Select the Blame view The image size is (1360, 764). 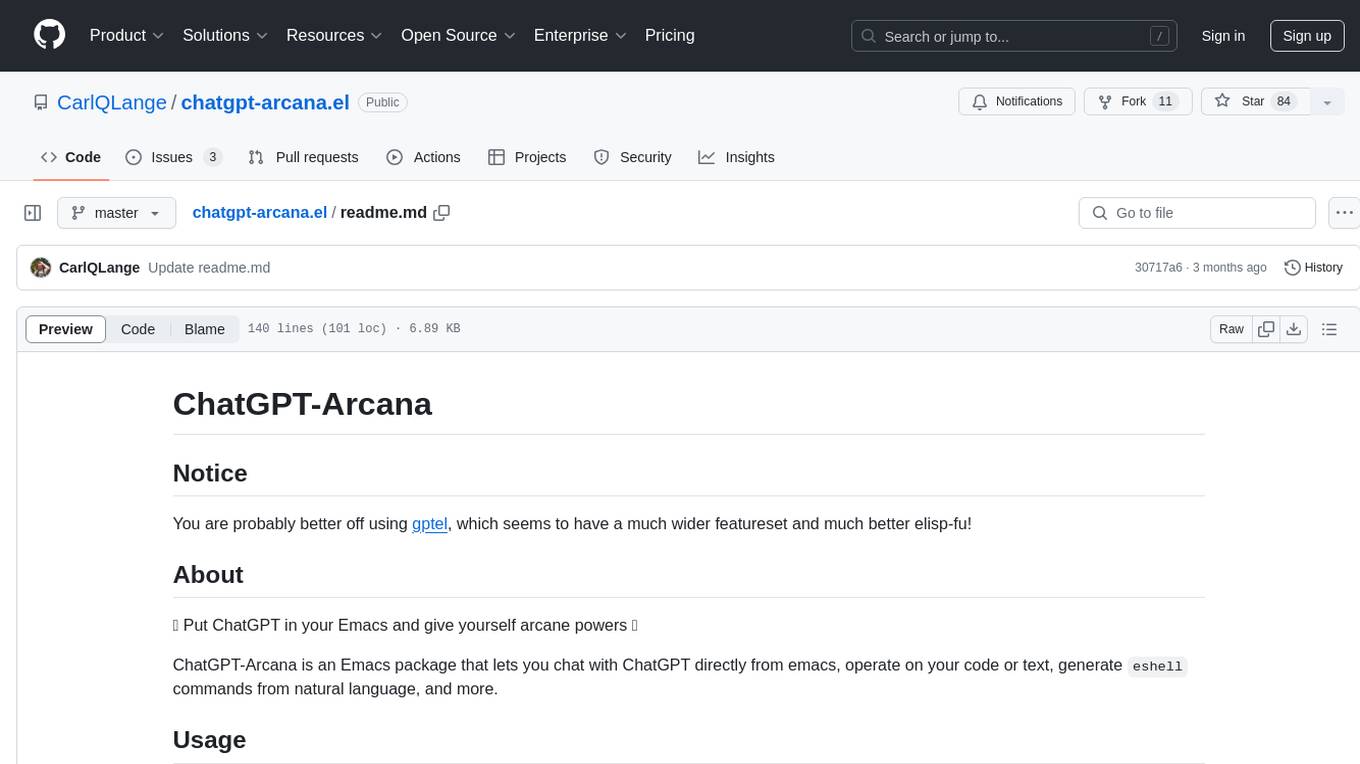click(204, 329)
